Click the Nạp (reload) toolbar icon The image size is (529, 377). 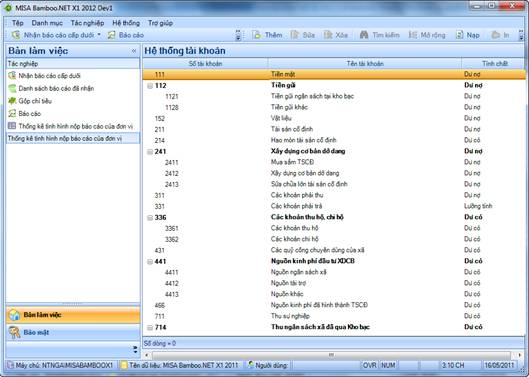pos(460,35)
